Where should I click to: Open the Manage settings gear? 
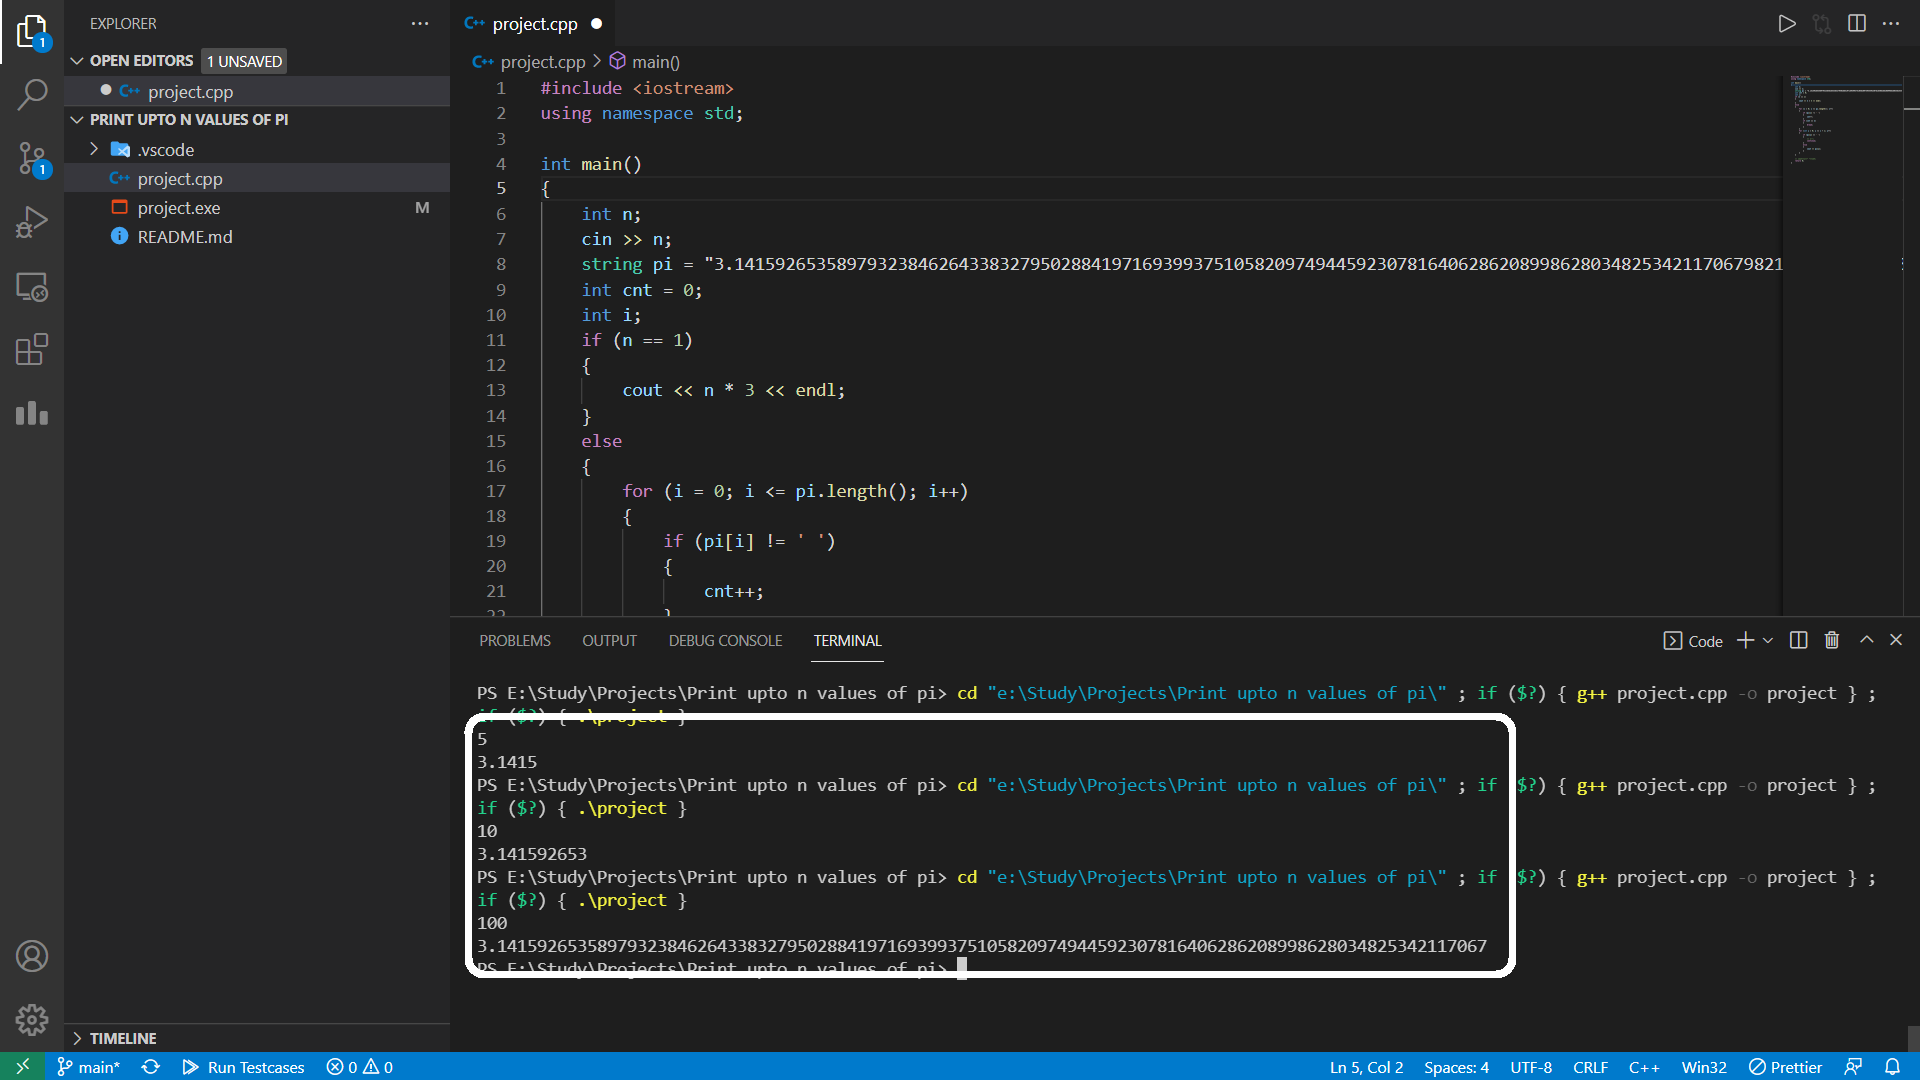click(x=32, y=1019)
